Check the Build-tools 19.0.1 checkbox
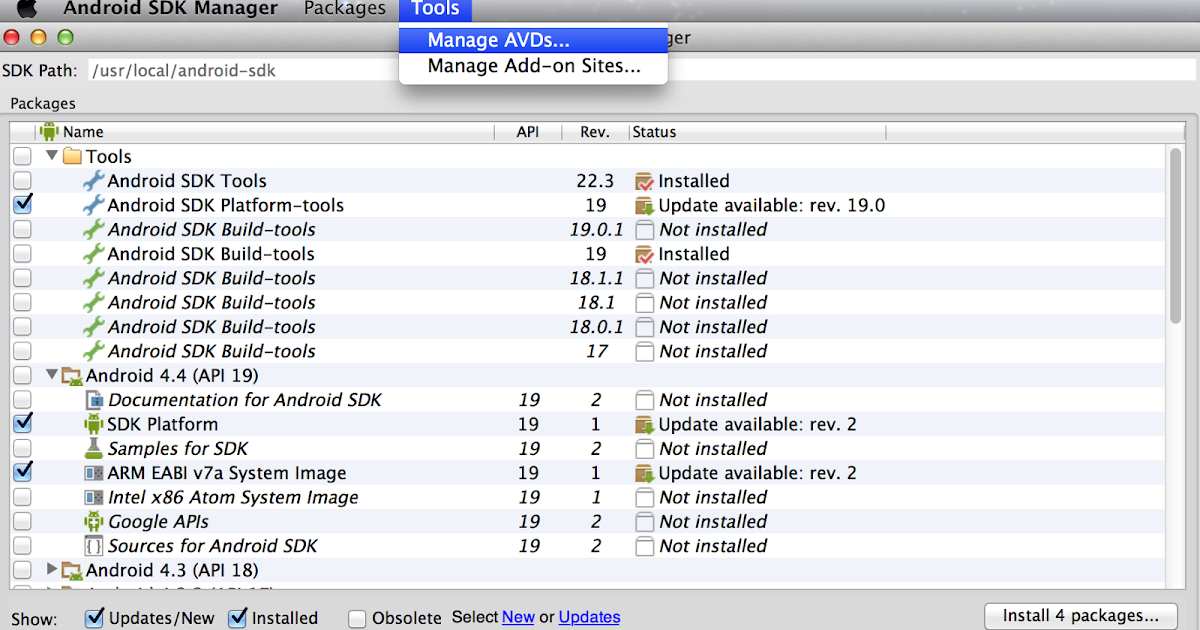Image resolution: width=1200 pixels, height=630 pixels. 22,229
